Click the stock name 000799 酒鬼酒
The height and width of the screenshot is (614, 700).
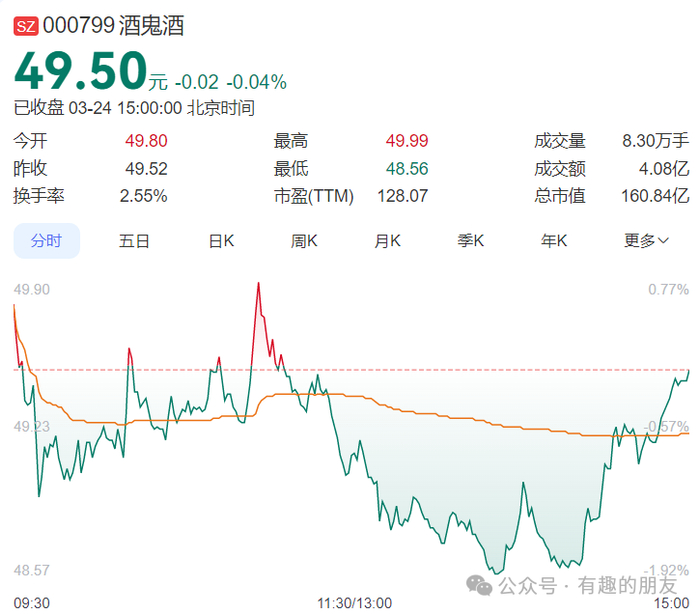pyautogui.click(x=113, y=25)
